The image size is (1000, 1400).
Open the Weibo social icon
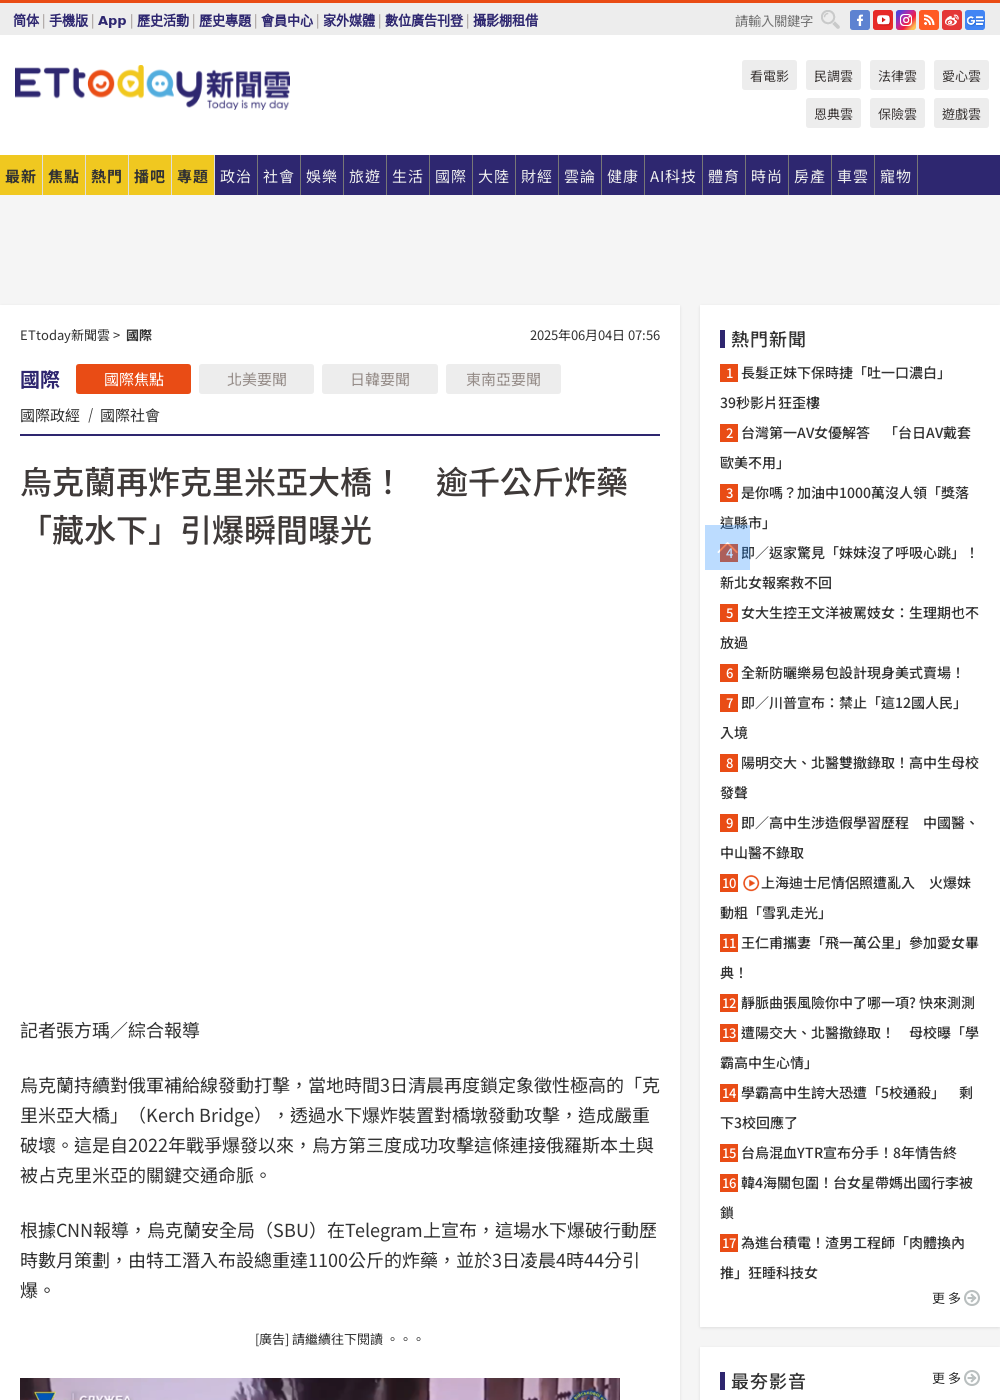click(952, 20)
